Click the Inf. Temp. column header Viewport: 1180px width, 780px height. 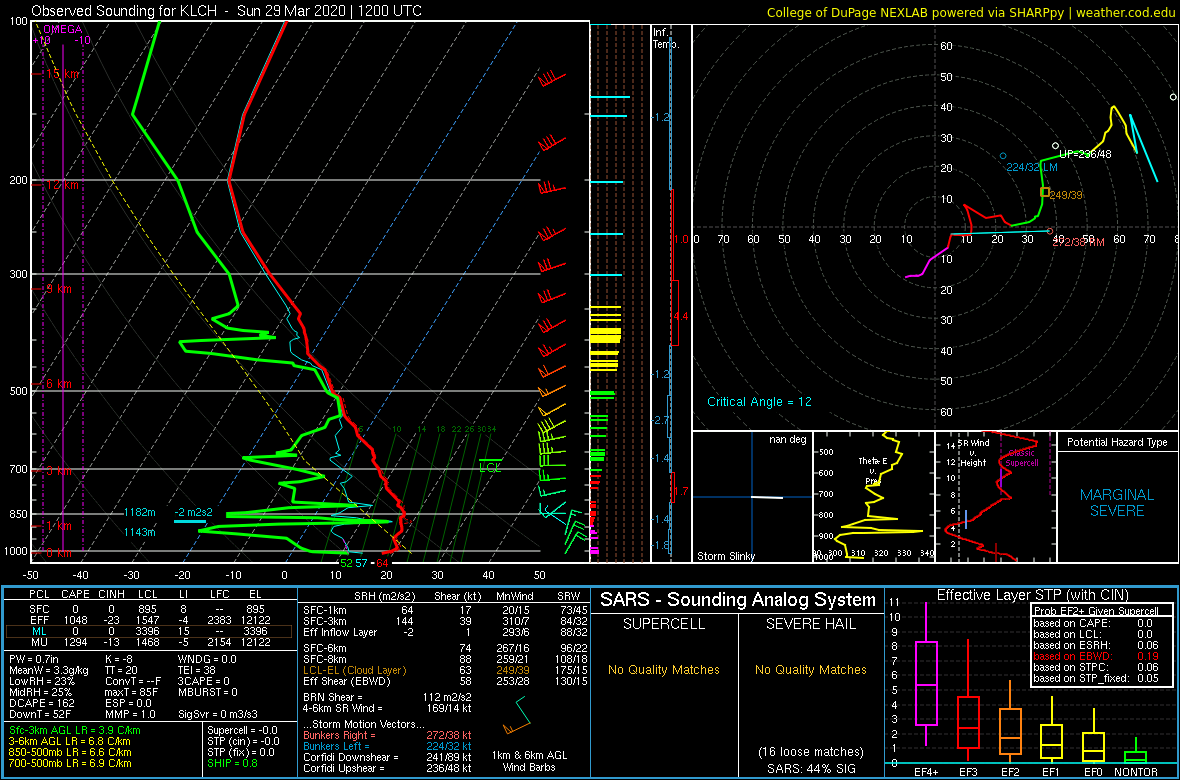click(666, 38)
